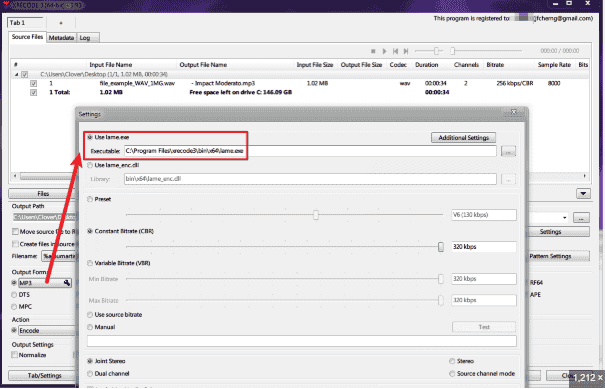Click the CBR 320 kbps value field

tap(484, 247)
